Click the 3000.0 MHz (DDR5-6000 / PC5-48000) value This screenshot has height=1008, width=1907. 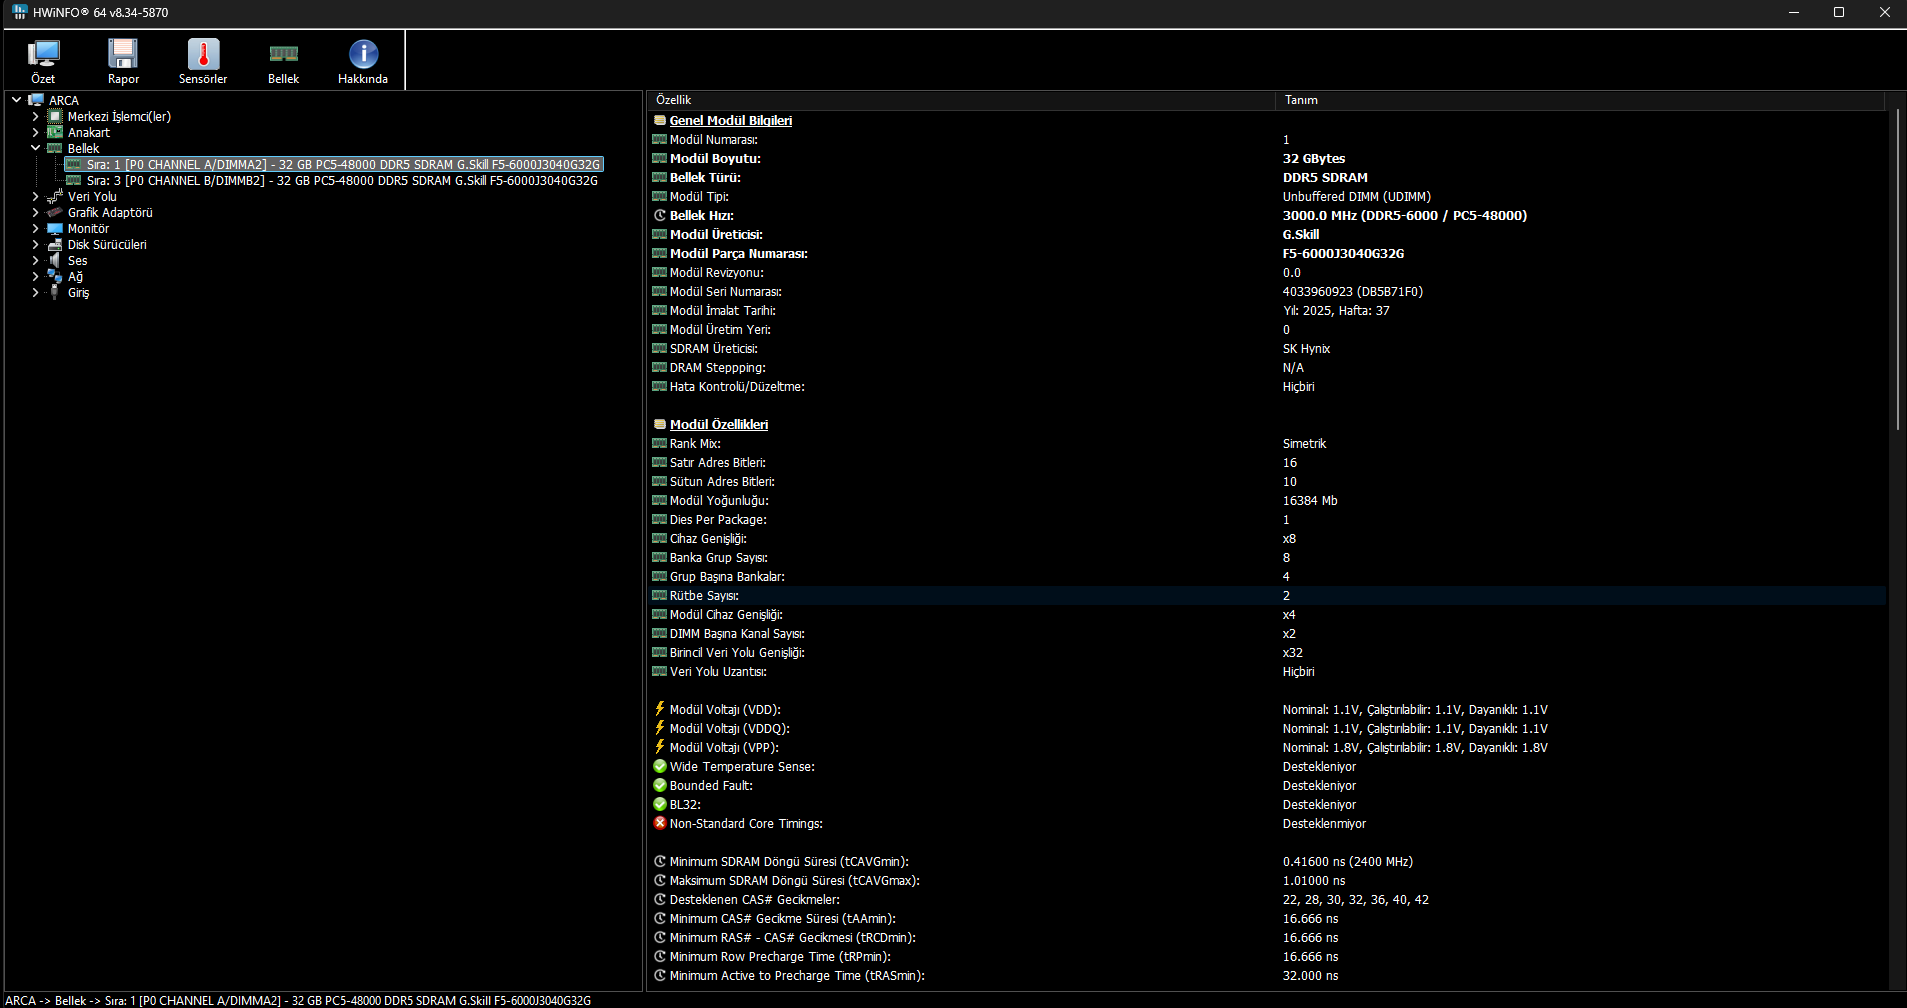(1404, 215)
